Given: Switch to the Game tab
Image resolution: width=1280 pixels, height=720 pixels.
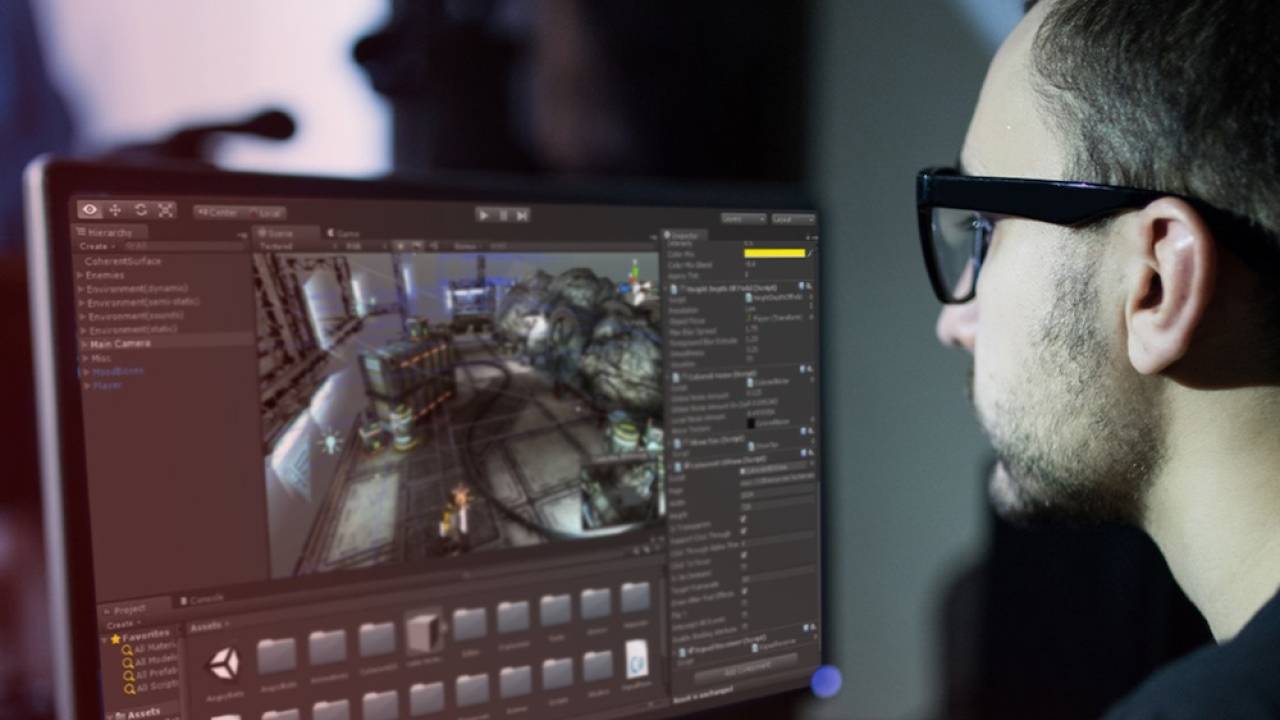Looking at the screenshot, I should click(344, 233).
